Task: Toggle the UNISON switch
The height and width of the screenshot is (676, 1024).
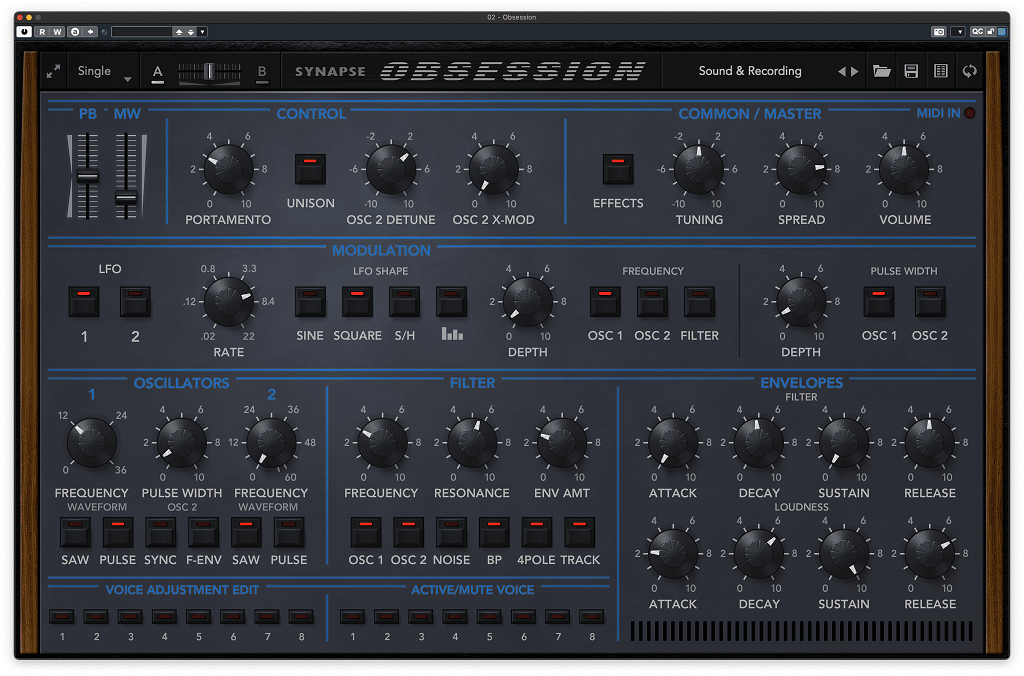Action: (x=310, y=169)
